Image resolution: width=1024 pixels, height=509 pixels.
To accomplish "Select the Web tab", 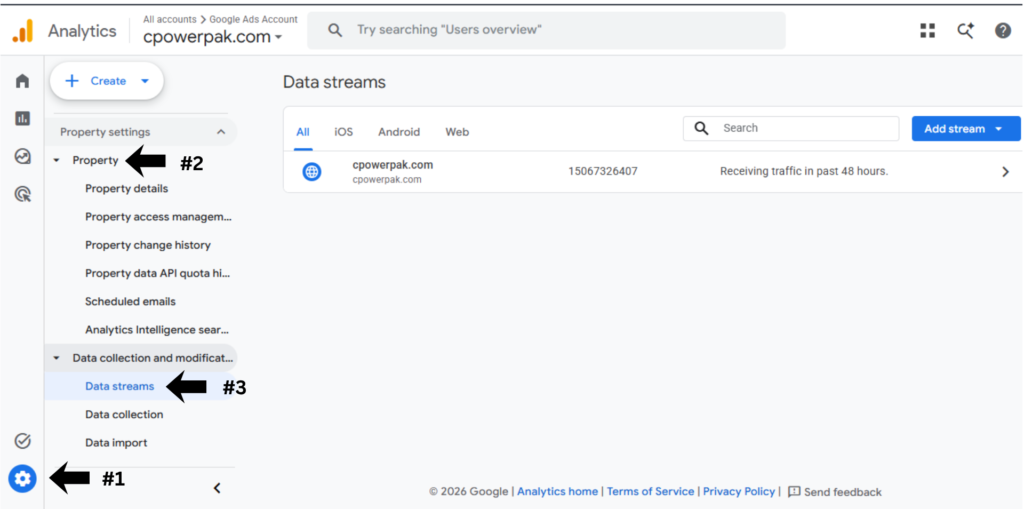I will (x=457, y=132).
